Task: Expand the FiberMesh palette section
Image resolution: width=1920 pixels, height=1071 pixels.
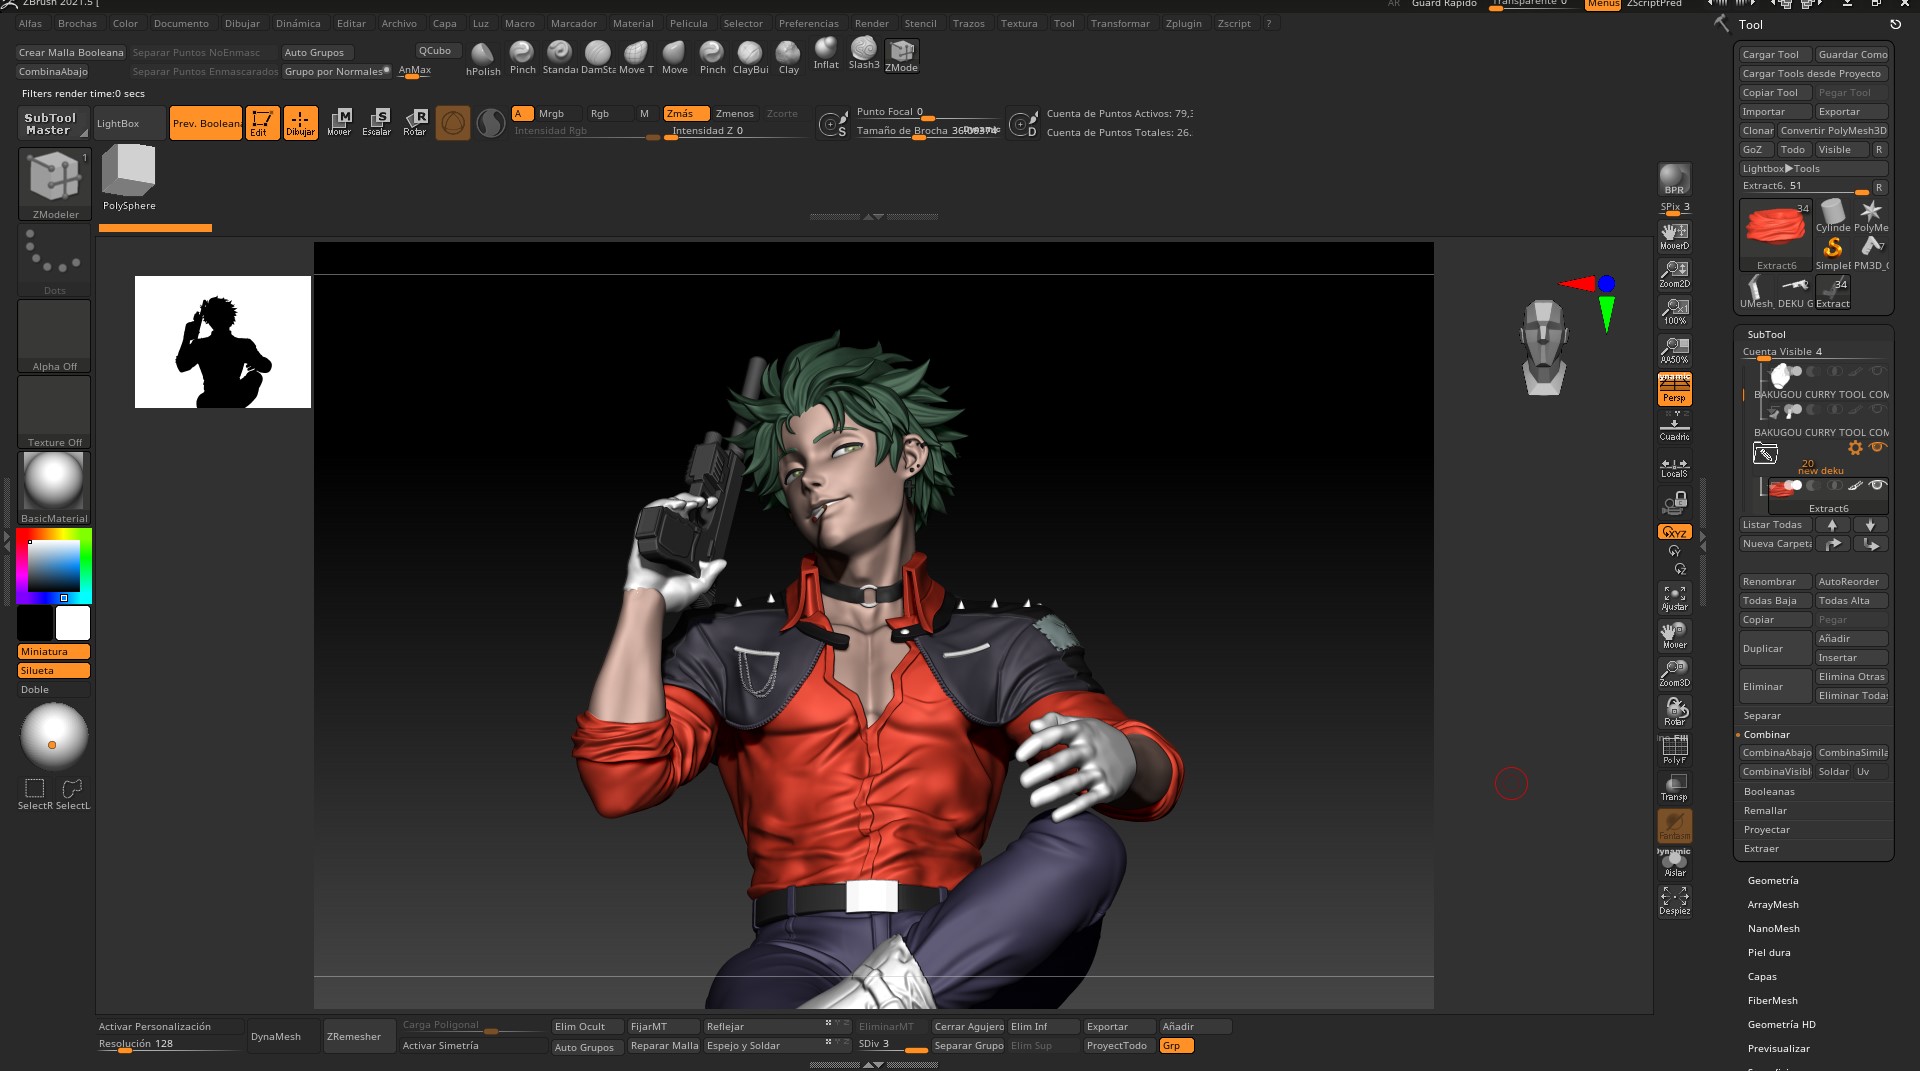Action: [1773, 1001]
